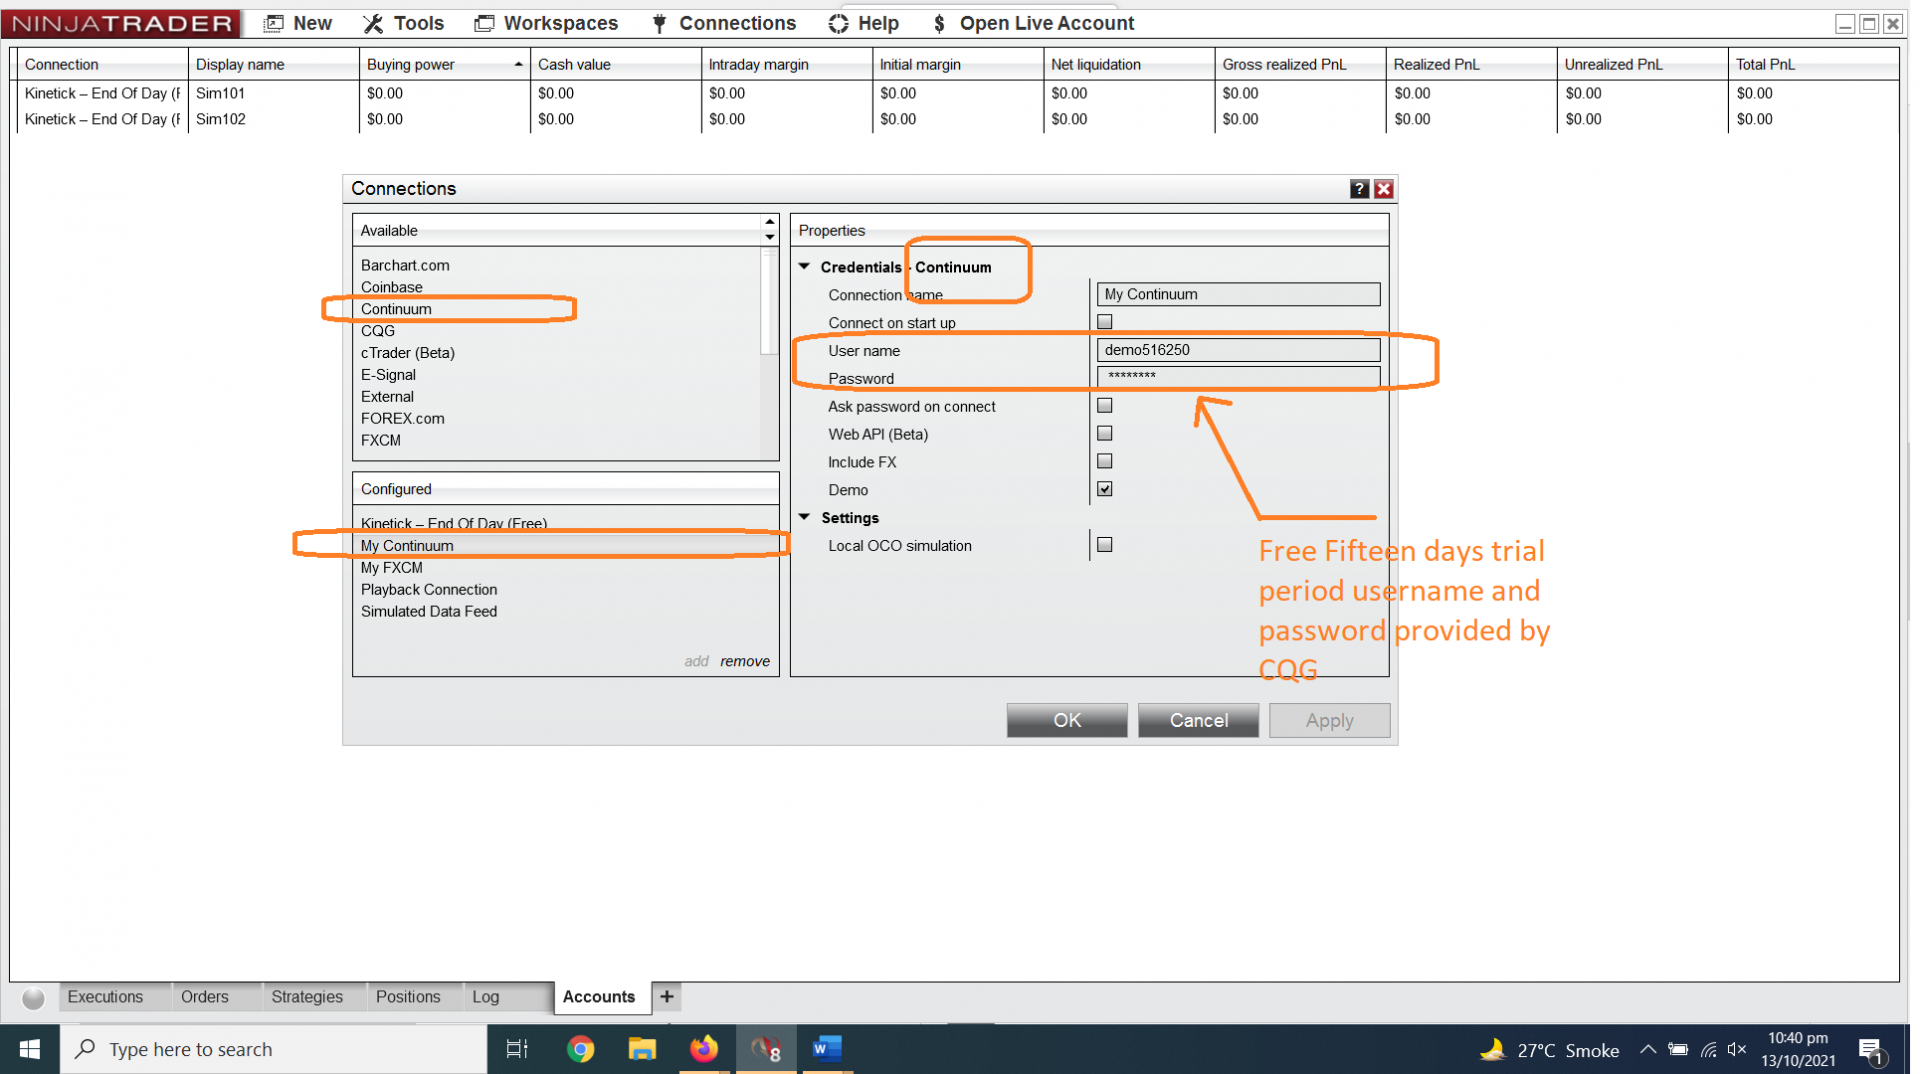Click the Available list down arrow

[769, 237]
